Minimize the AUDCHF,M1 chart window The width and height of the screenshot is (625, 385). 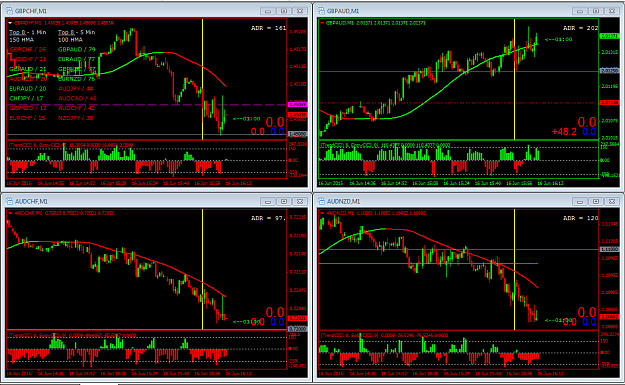268,202
